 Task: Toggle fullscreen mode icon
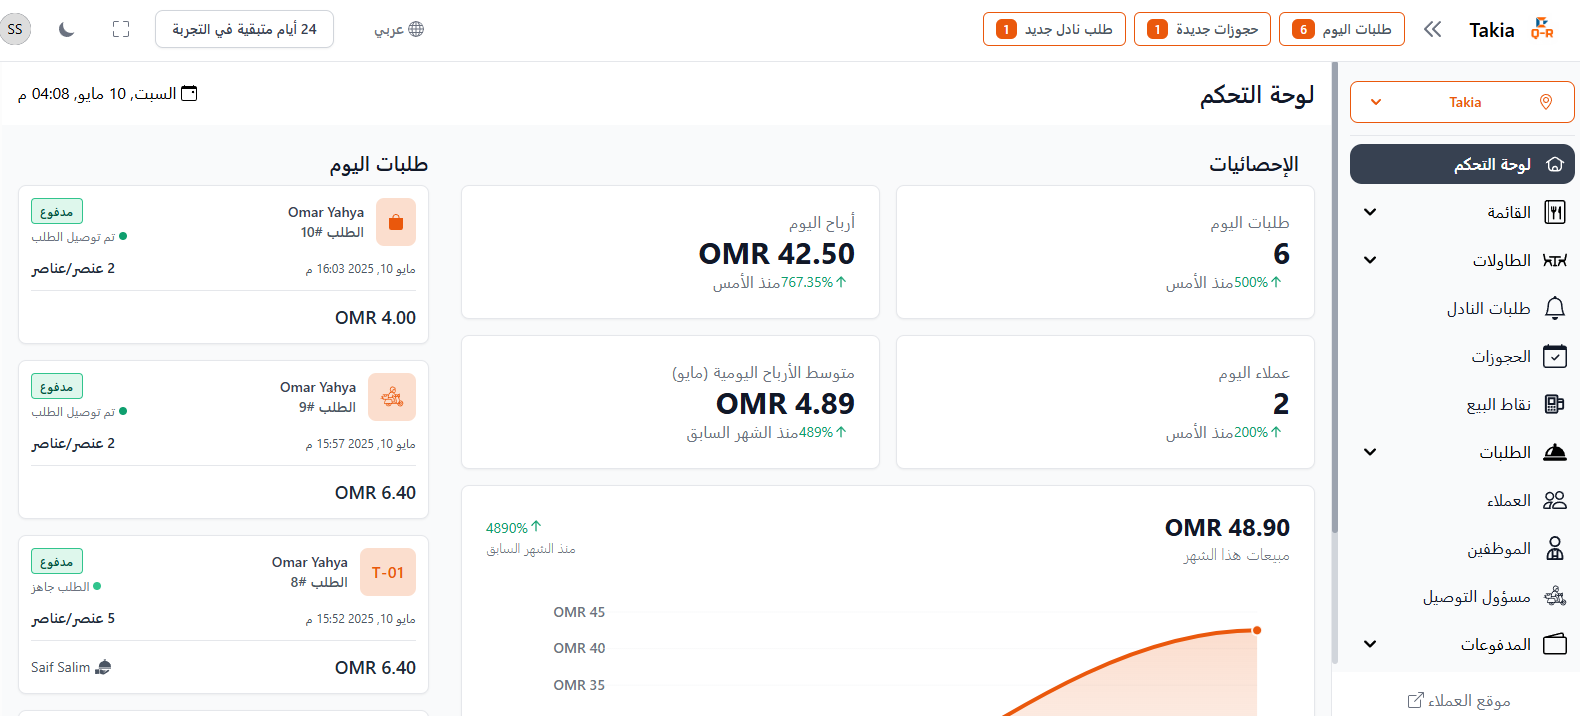click(x=121, y=29)
